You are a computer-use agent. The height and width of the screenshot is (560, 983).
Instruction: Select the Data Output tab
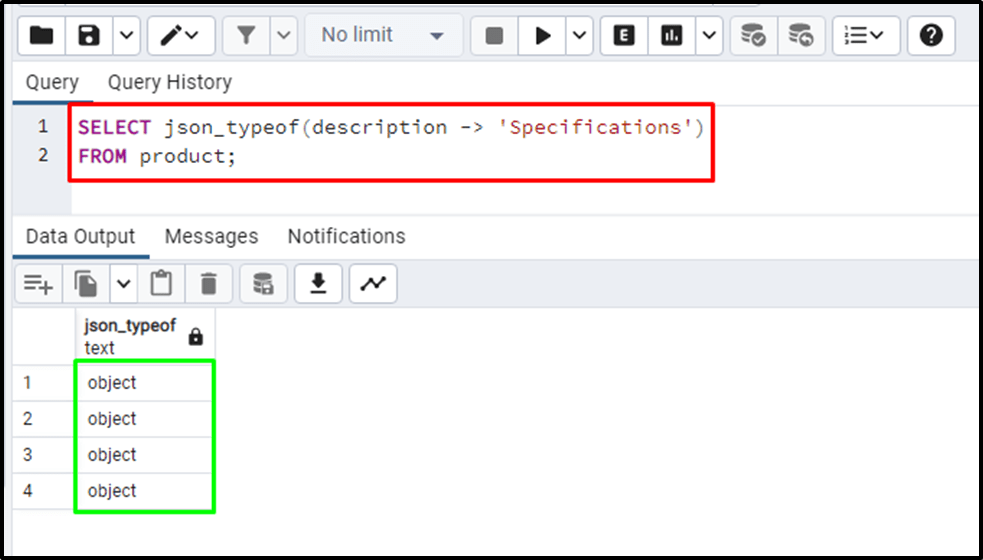[x=80, y=236]
